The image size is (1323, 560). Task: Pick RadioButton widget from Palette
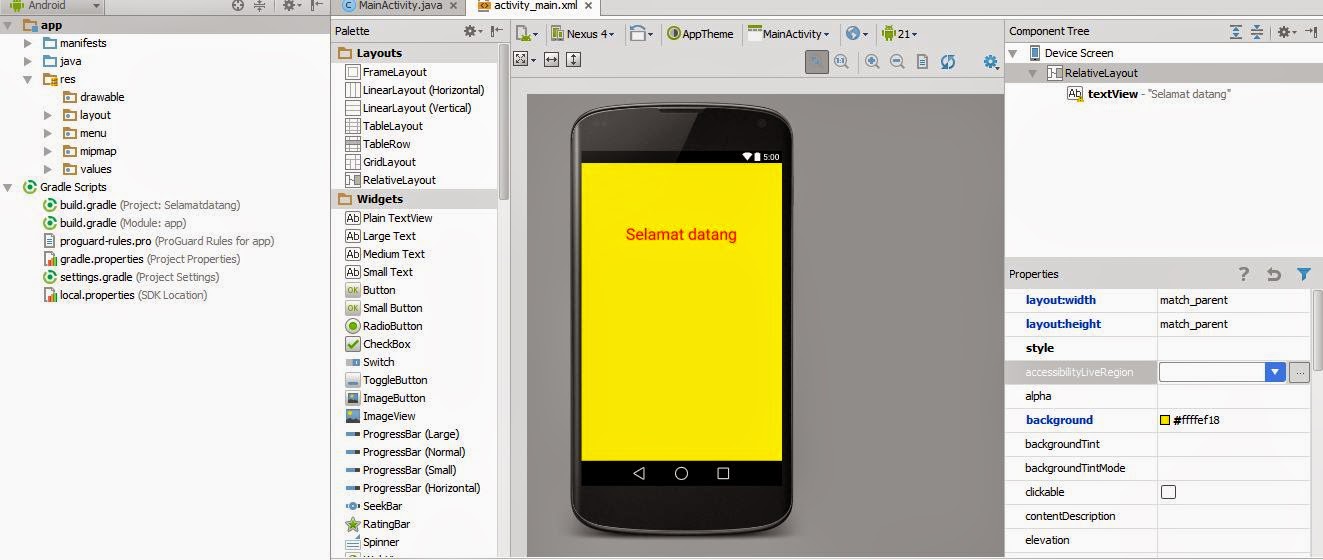coord(383,326)
